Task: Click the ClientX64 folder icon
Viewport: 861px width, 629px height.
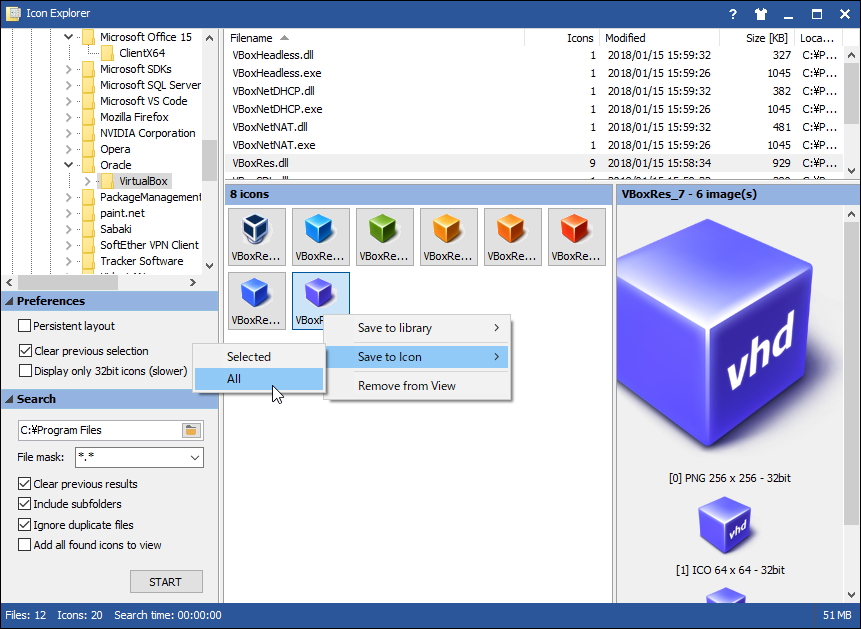Action: click(108, 53)
